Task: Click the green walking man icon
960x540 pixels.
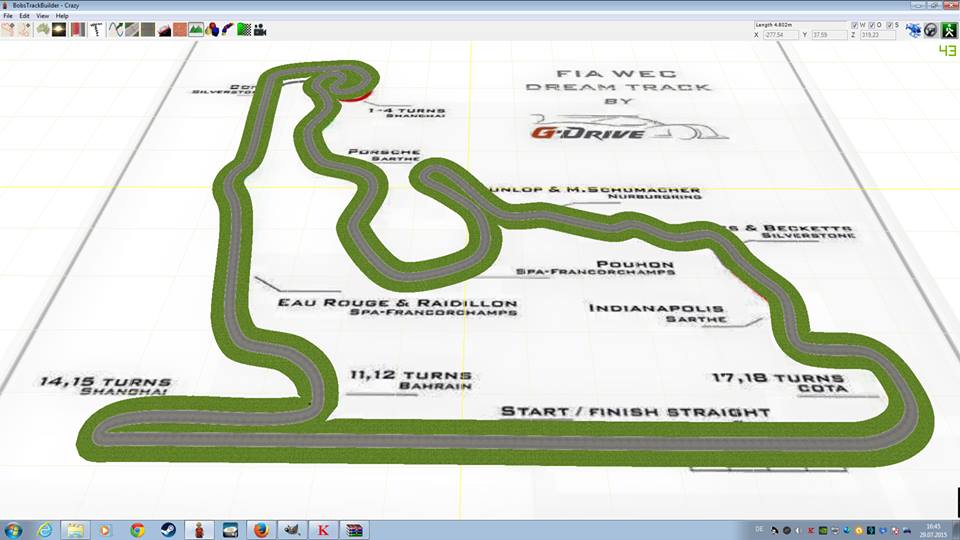Action: click(x=949, y=30)
